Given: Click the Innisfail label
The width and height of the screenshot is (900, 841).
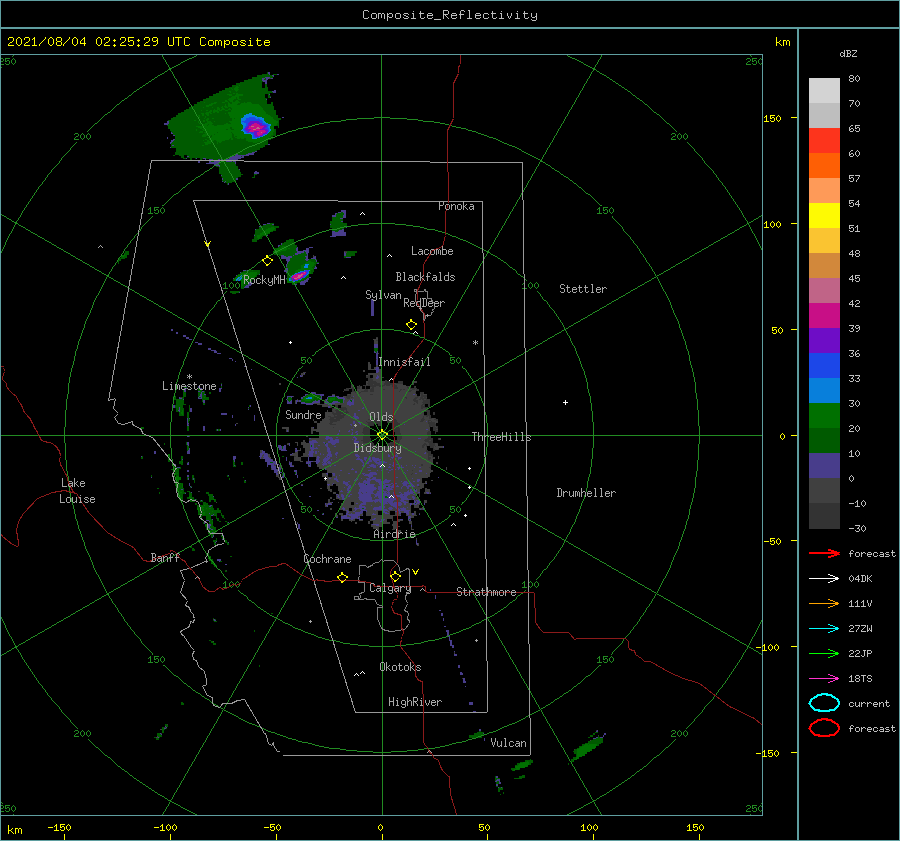Looking at the screenshot, I should click(x=404, y=362).
